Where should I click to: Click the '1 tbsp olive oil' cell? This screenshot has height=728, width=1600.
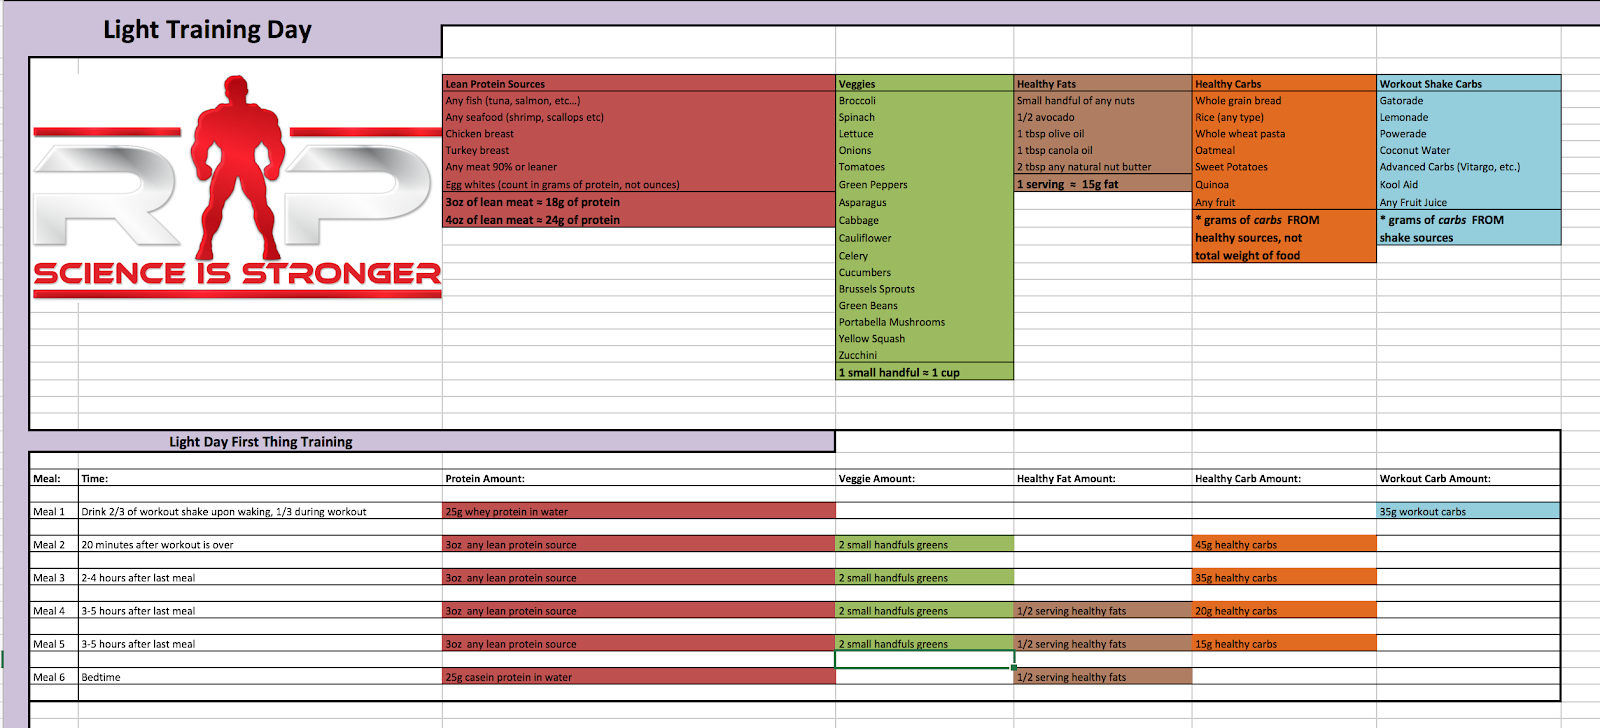tap(1103, 134)
